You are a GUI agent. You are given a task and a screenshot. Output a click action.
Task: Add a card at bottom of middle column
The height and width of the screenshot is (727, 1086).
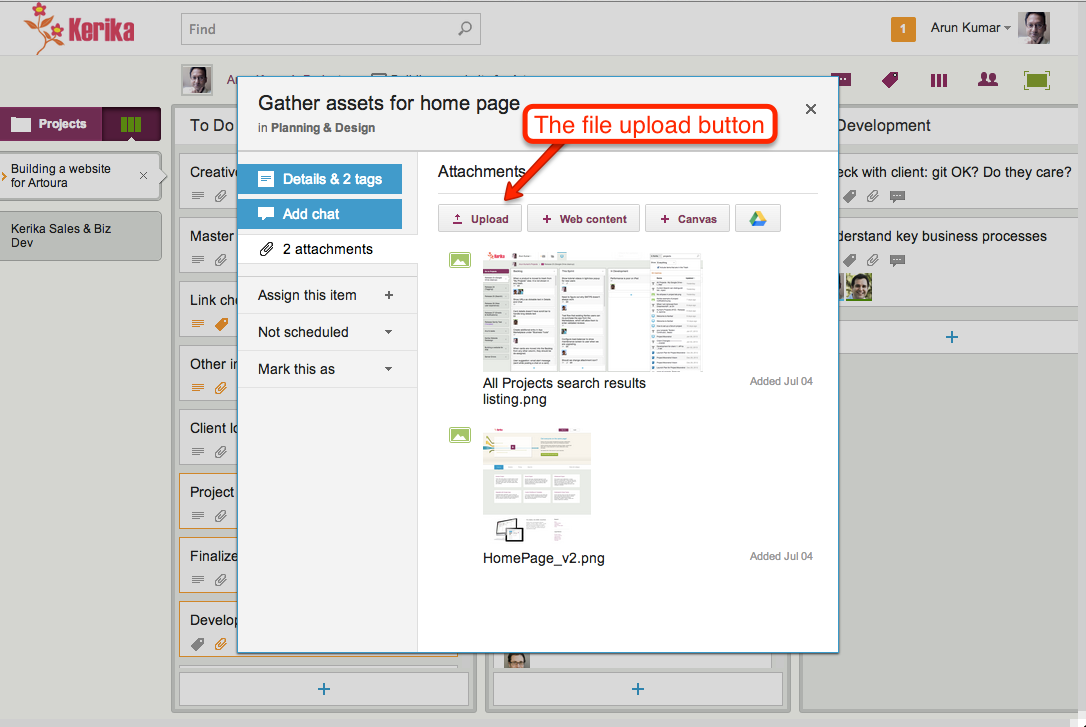click(638, 689)
